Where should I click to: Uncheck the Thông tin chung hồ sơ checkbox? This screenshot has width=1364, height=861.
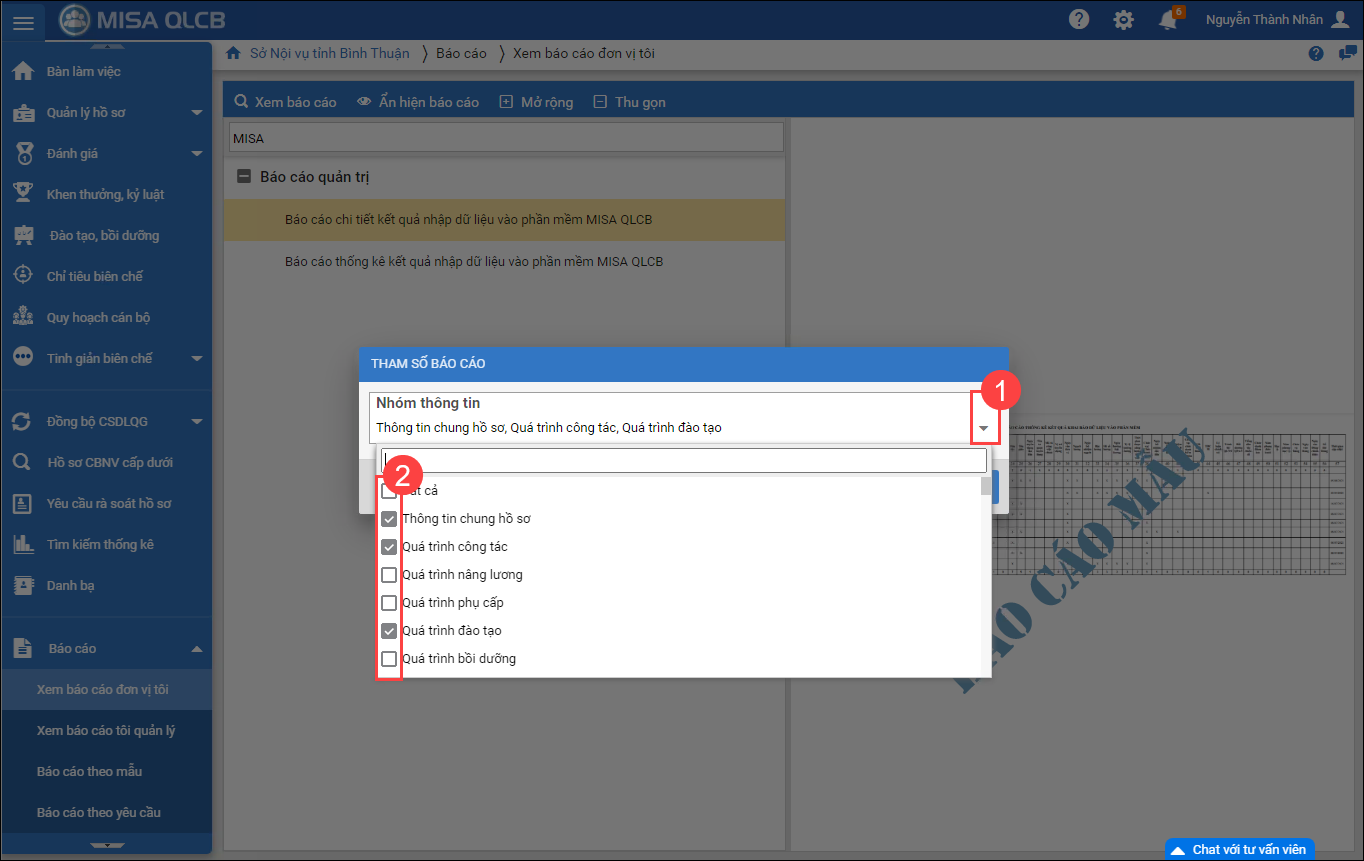pyautogui.click(x=389, y=519)
